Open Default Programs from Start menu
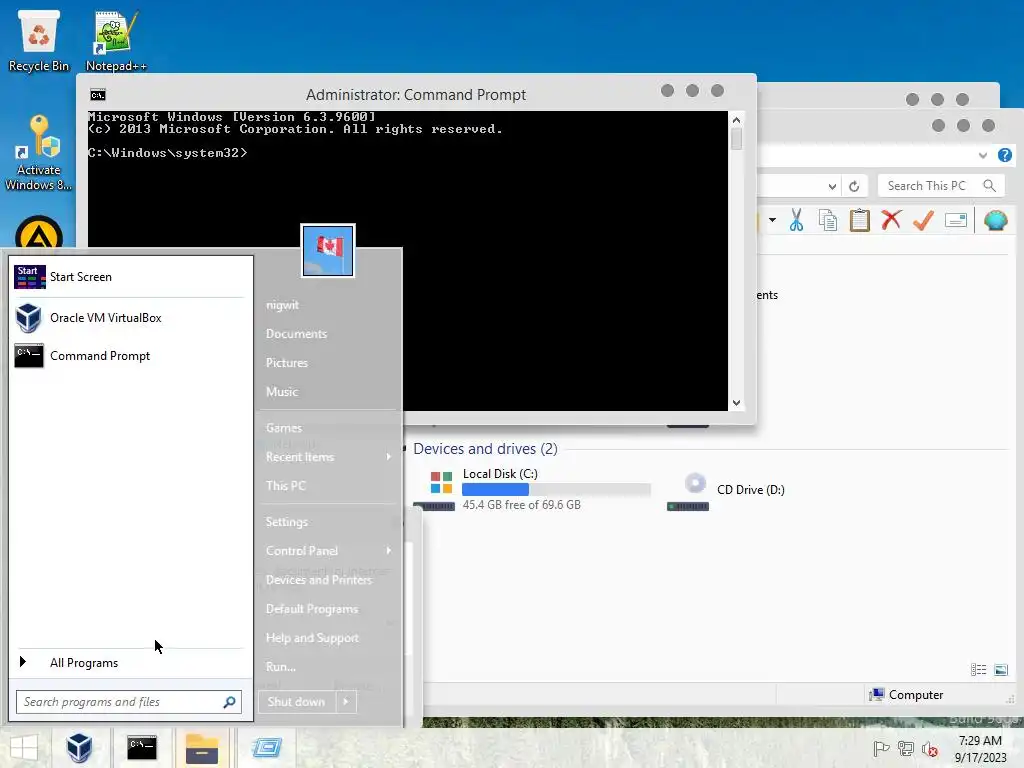 point(312,609)
